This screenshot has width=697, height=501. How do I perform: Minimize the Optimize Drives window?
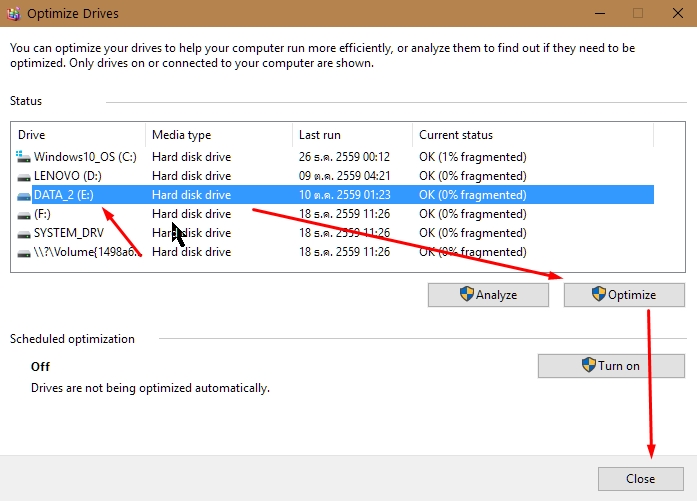[600, 13]
